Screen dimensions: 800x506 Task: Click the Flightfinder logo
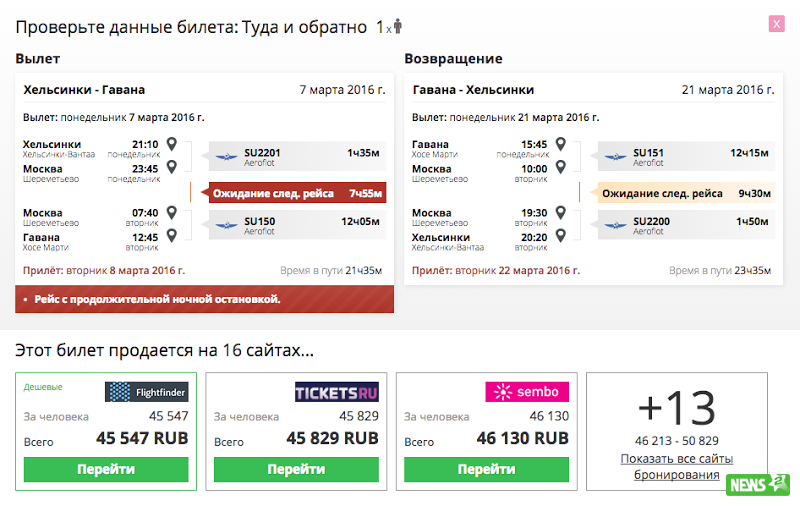tap(147, 392)
